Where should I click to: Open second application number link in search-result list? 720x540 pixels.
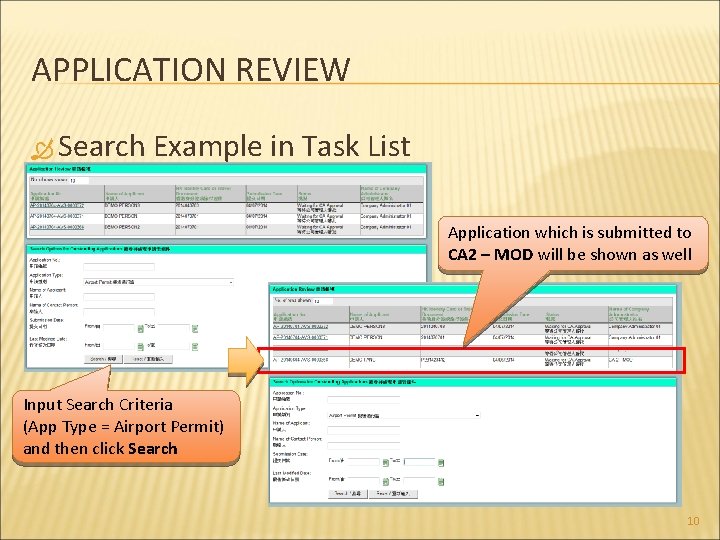point(301,337)
